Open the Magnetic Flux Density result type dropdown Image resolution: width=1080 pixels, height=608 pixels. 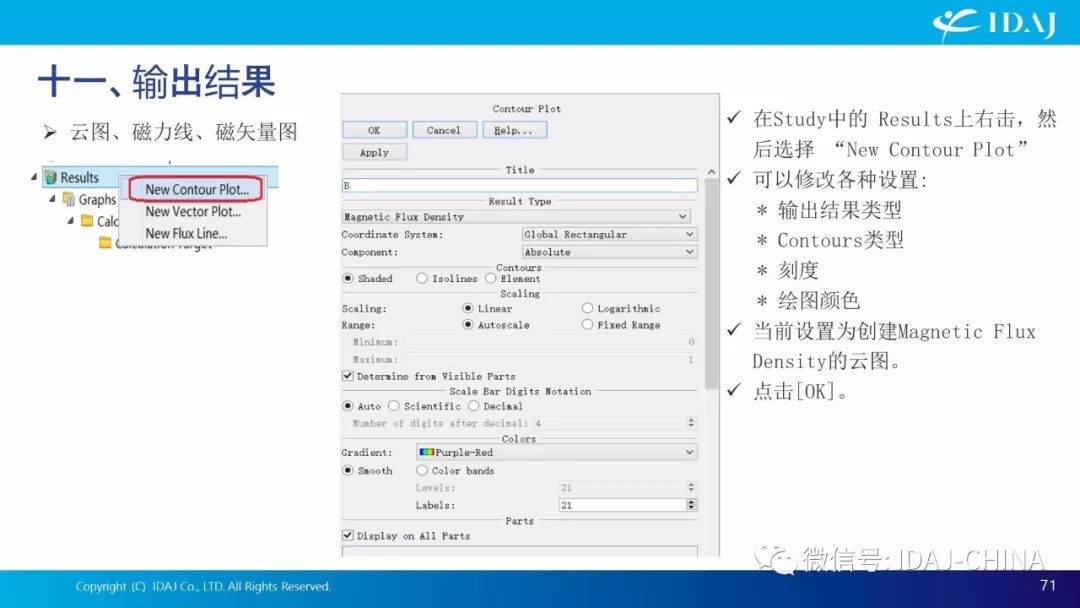click(516, 216)
